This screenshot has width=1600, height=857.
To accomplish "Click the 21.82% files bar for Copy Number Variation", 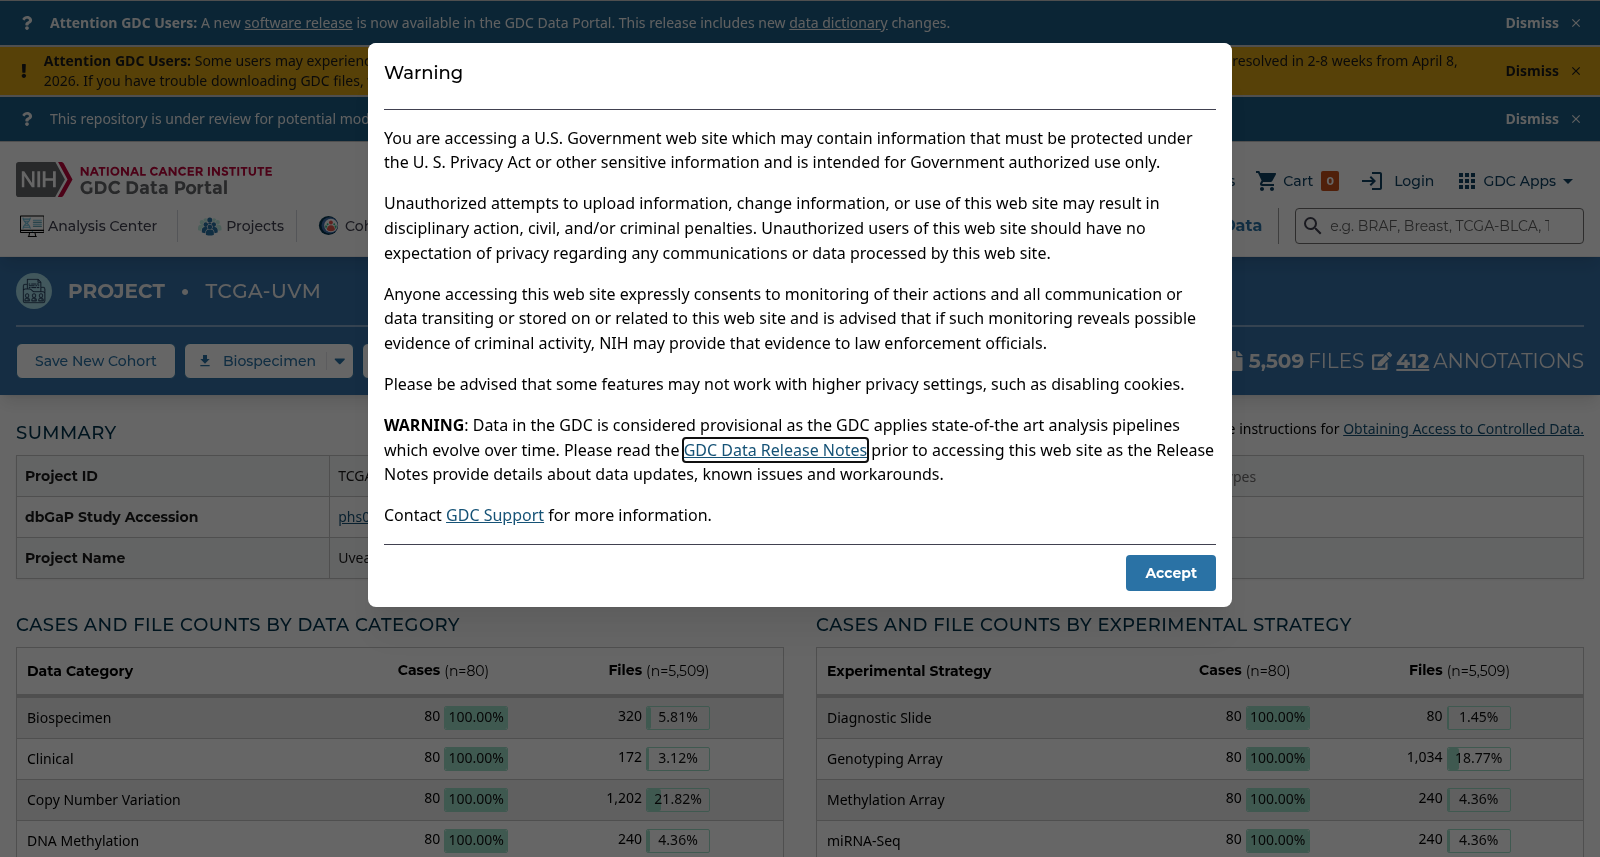I will pos(678,799).
